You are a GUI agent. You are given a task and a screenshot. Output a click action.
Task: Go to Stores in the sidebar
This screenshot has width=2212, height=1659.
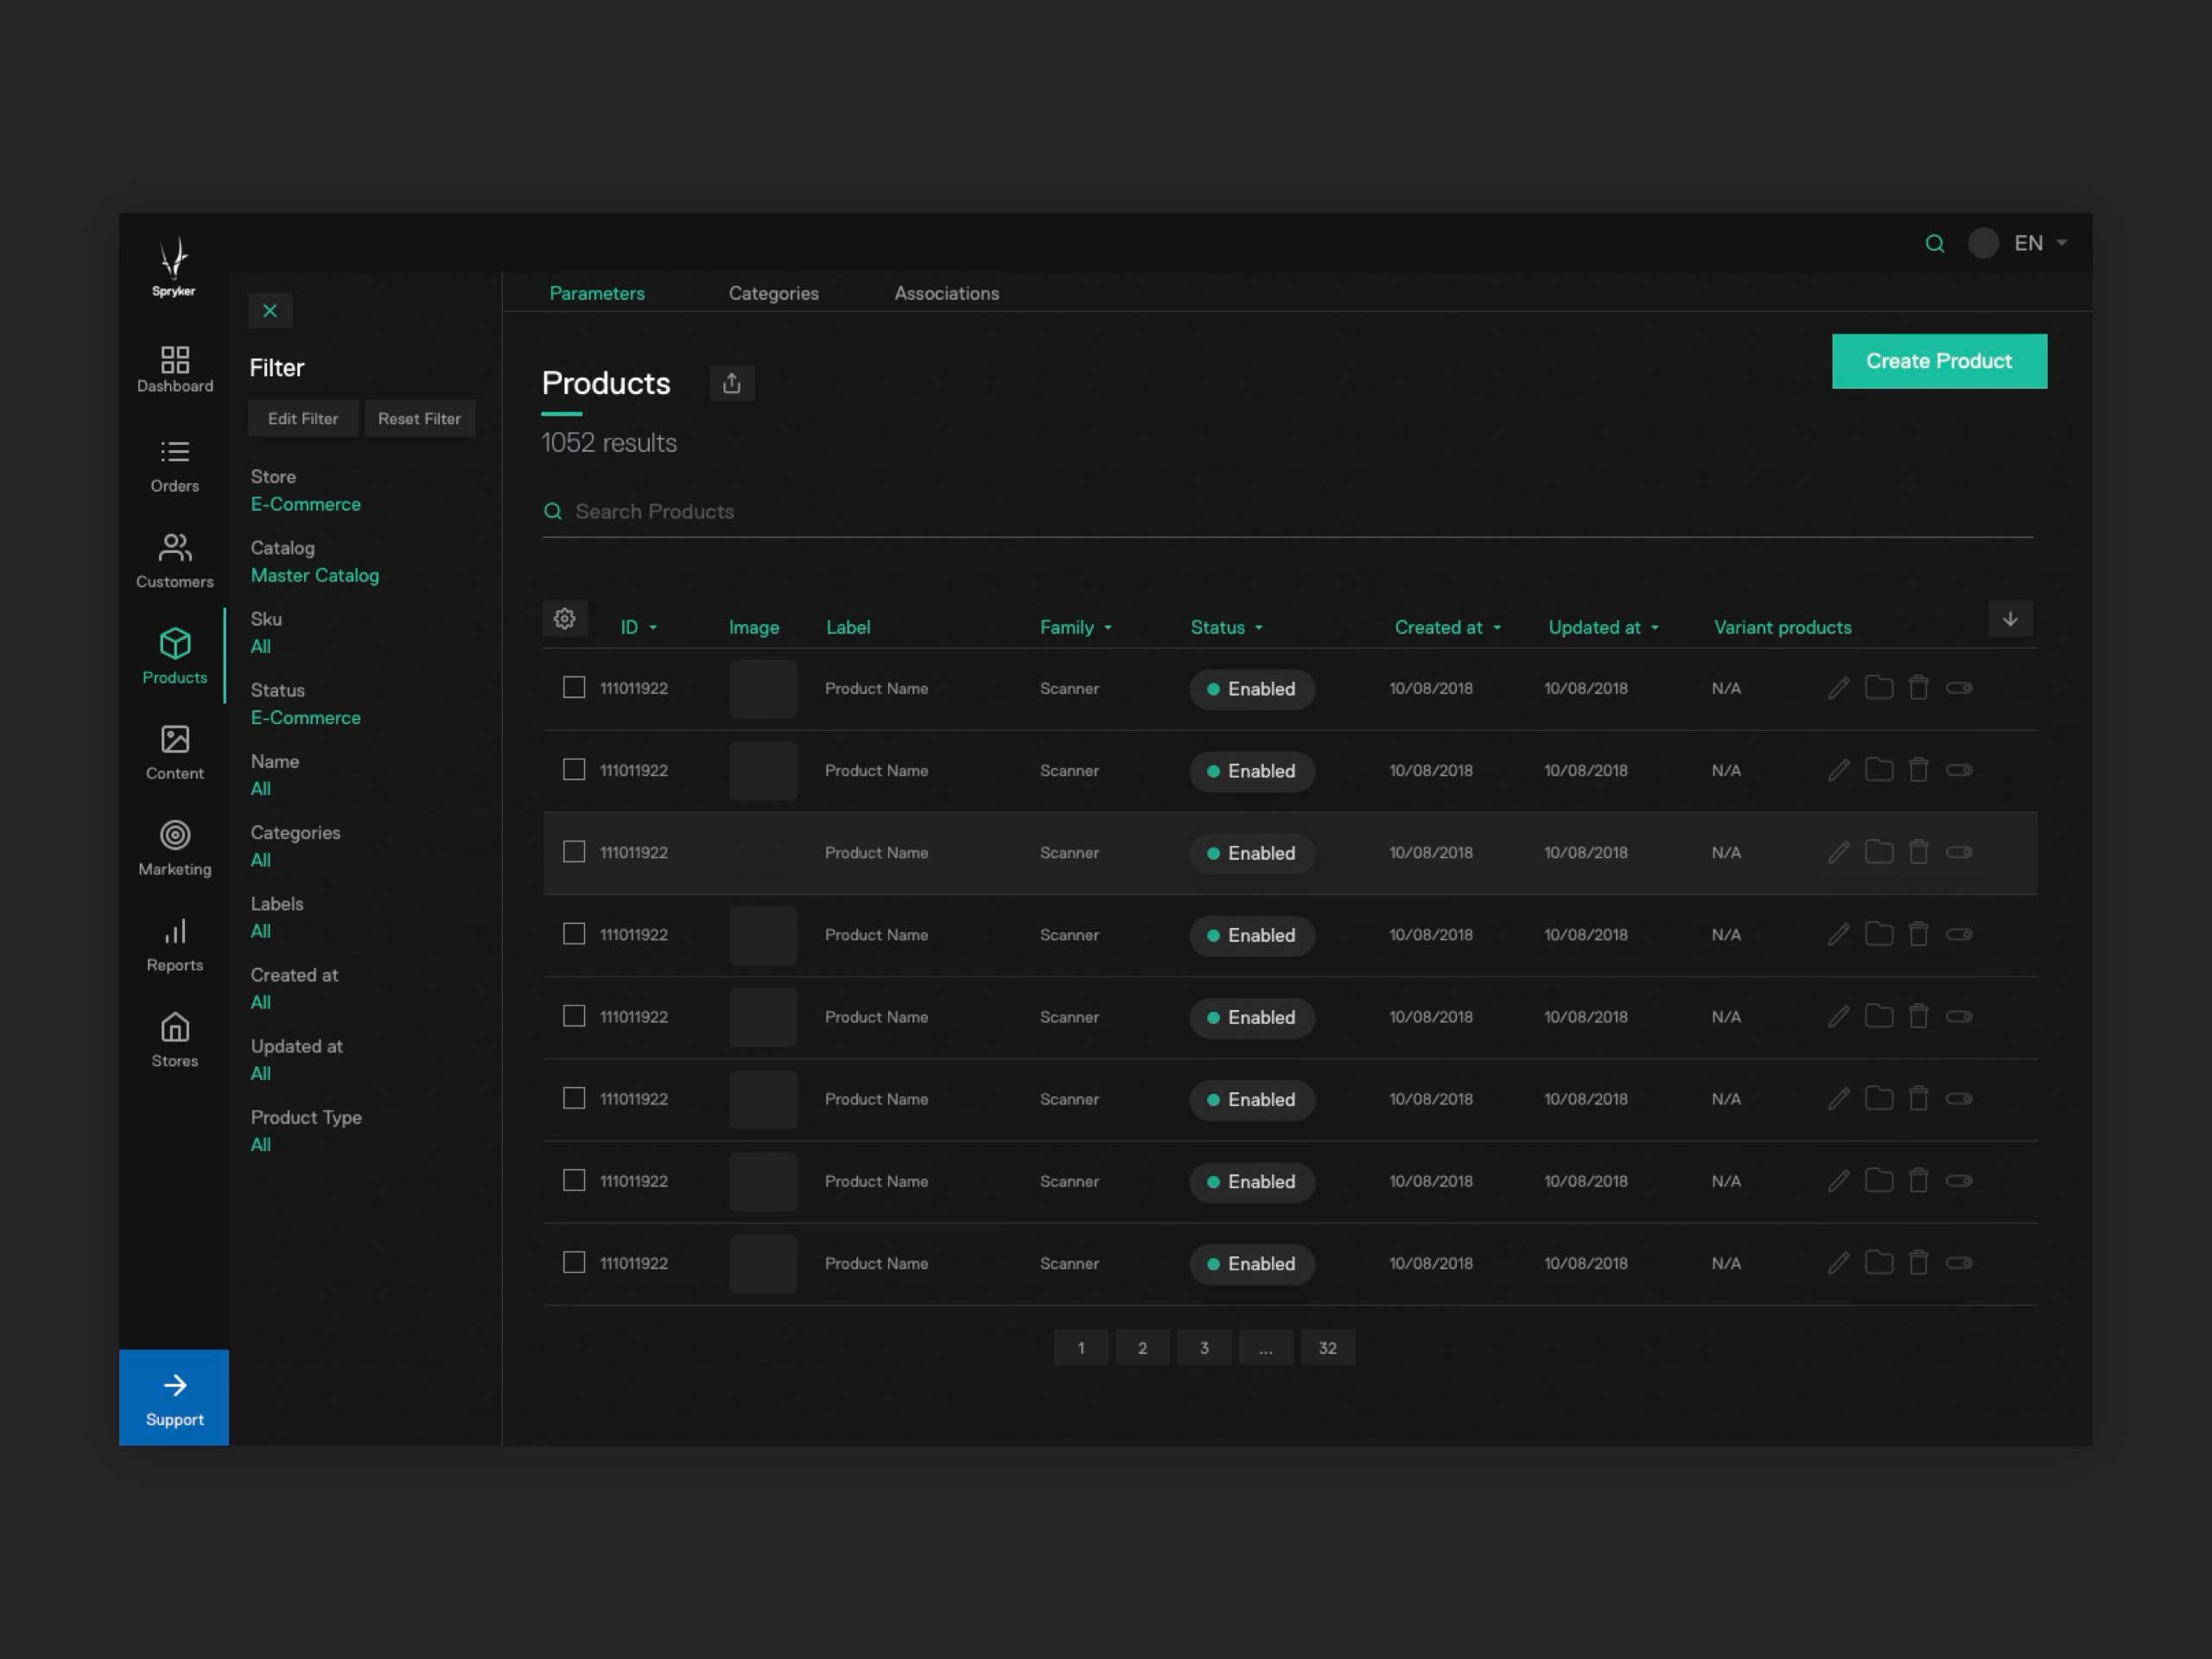175,1040
